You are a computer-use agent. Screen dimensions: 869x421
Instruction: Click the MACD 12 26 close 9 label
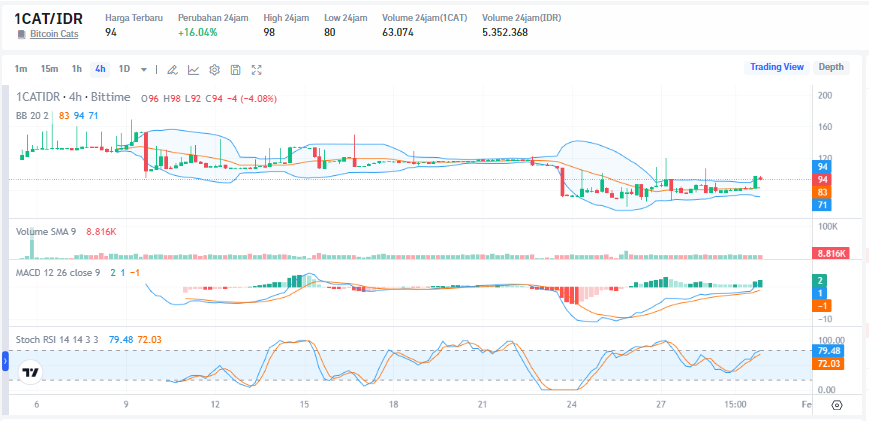(x=58, y=273)
